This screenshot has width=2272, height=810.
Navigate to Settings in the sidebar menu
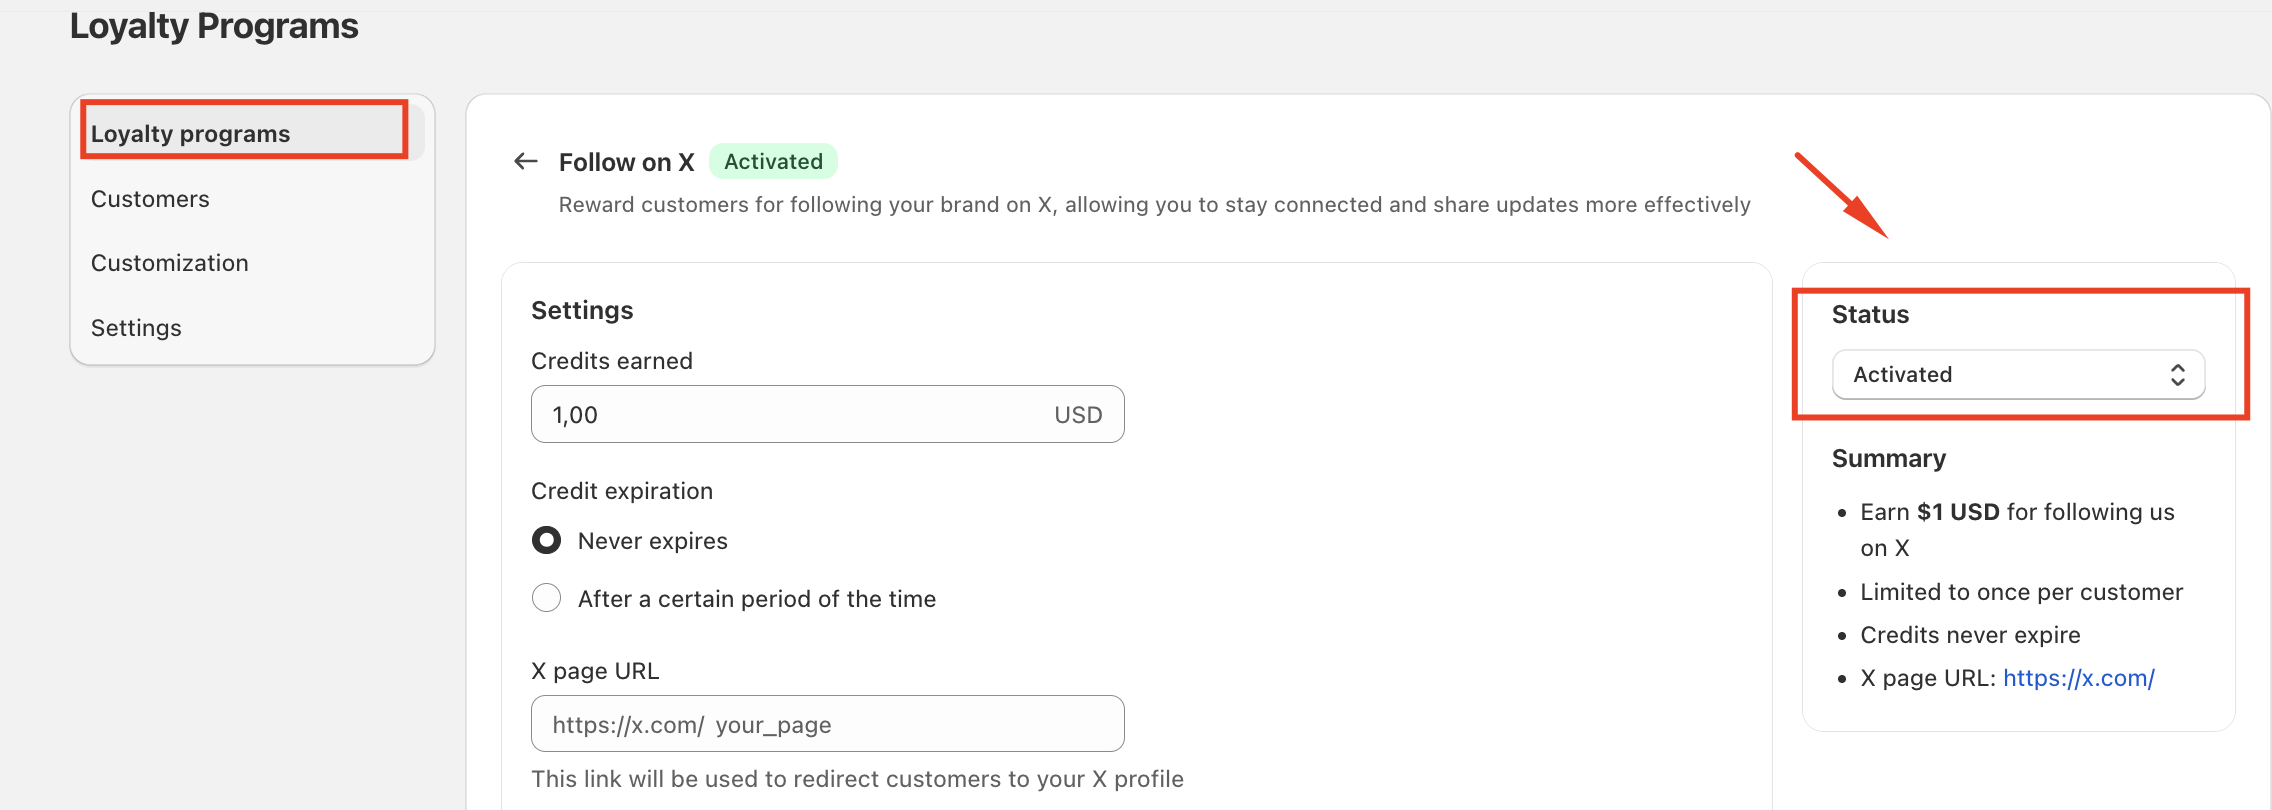tap(136, 328)
